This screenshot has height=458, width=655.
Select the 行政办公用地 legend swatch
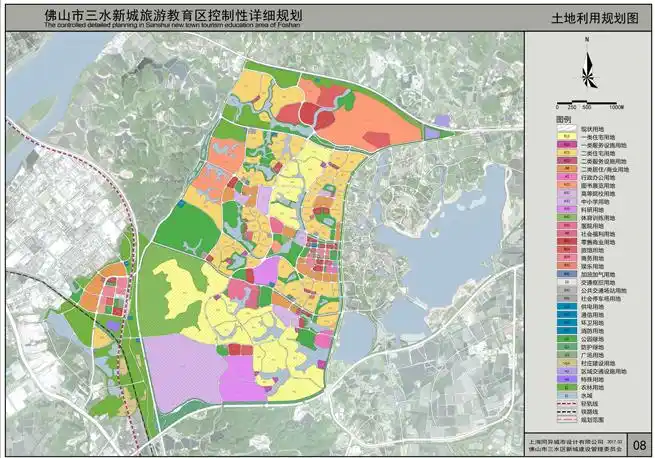pyautogui.click(x=565, y=178)
